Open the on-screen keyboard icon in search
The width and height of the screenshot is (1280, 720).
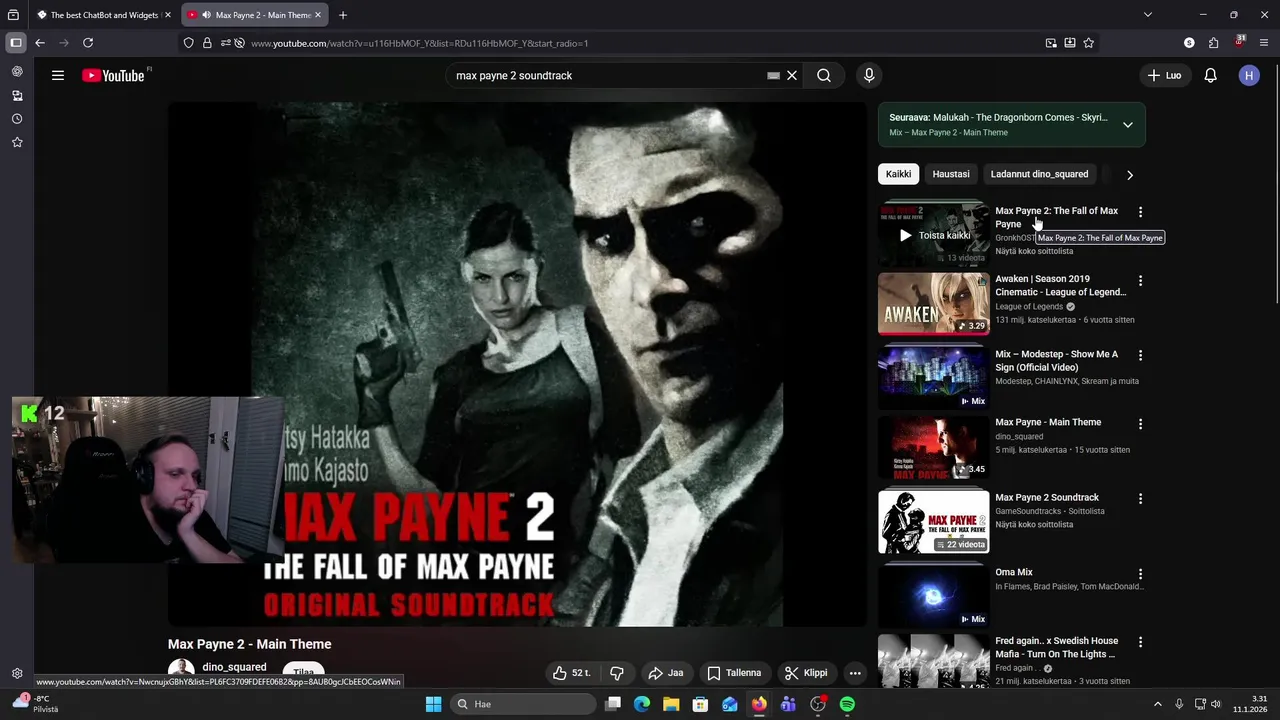click(773, 75)
